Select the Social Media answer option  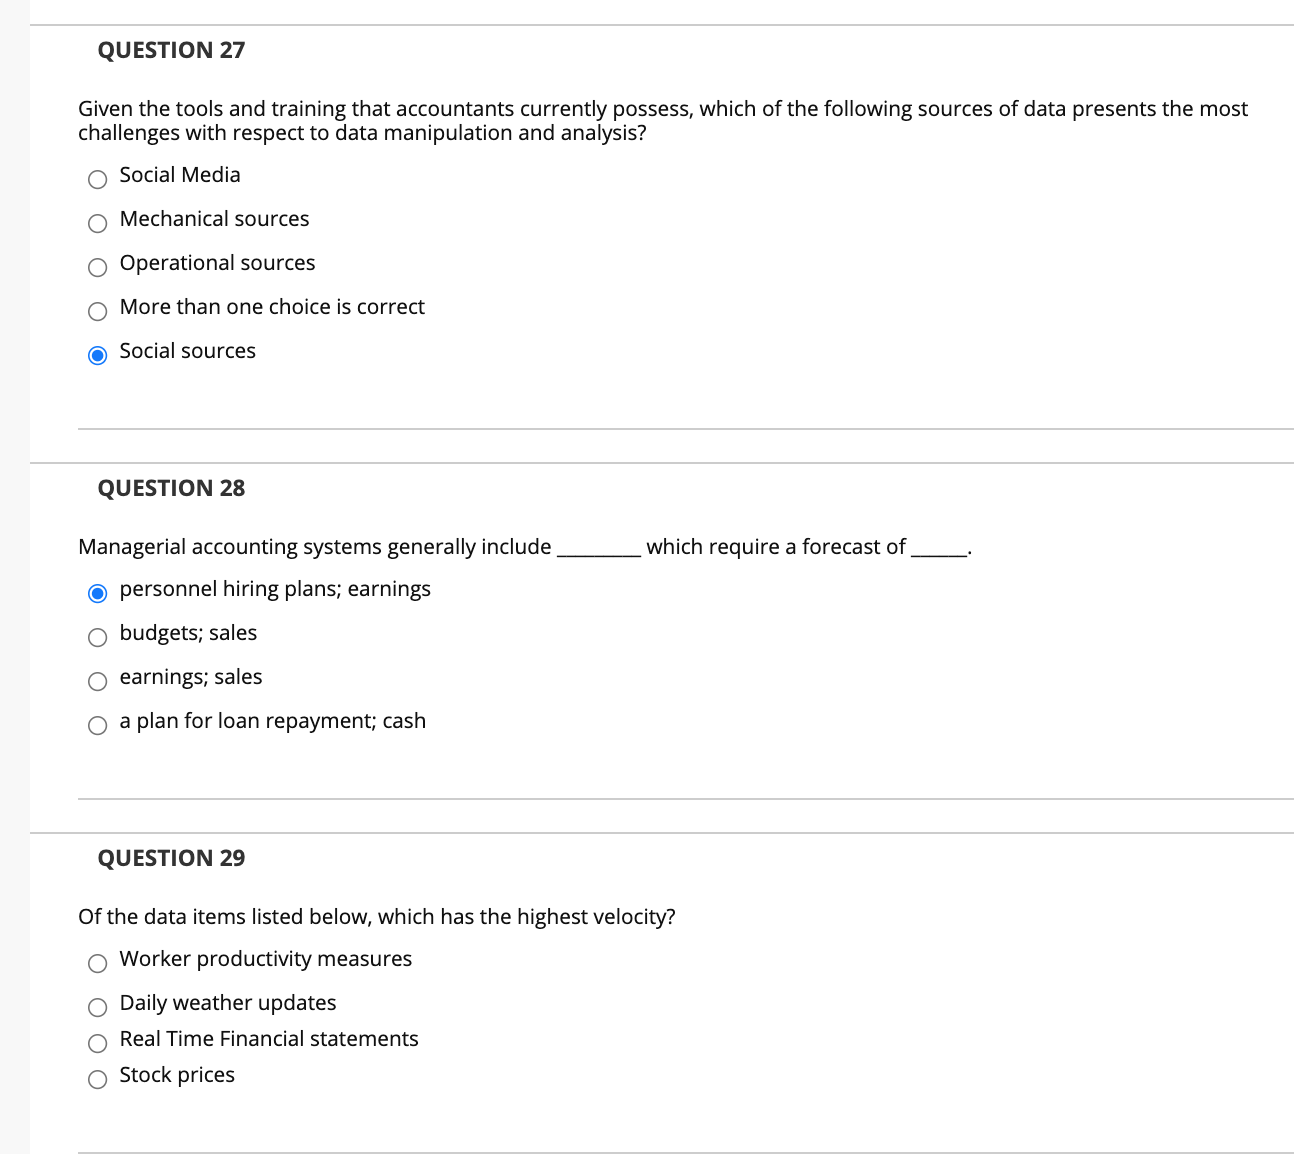coord(97,179)
